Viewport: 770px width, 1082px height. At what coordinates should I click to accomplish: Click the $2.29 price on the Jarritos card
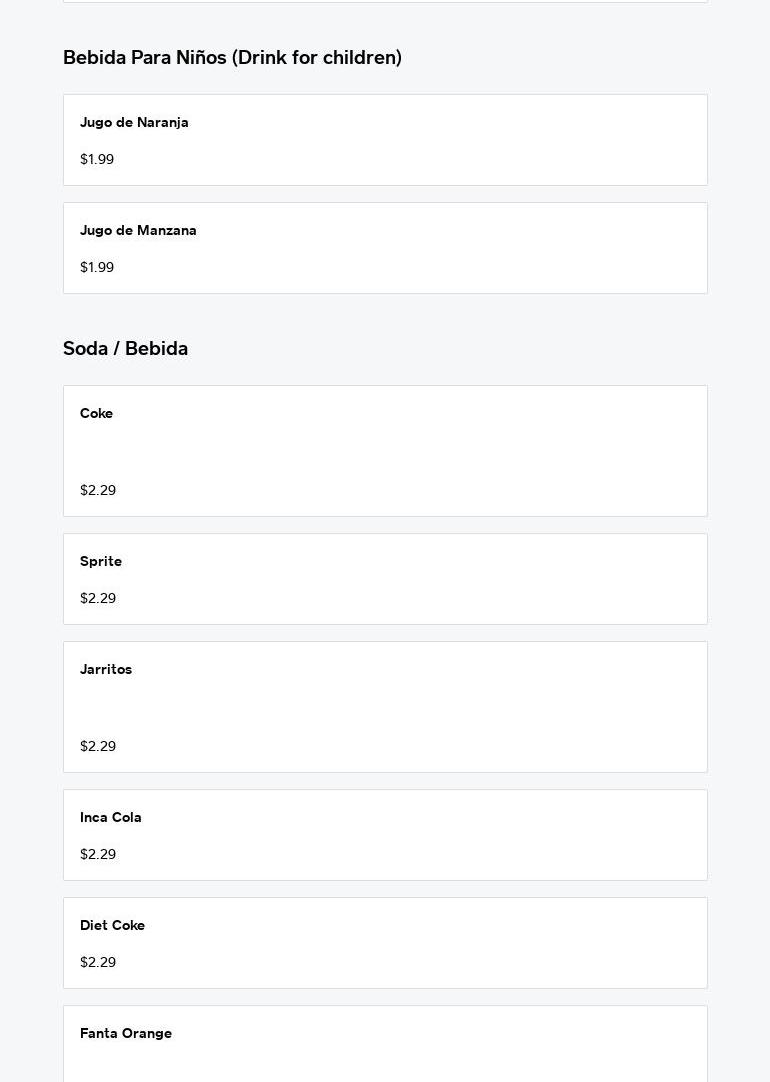point(98,747)
